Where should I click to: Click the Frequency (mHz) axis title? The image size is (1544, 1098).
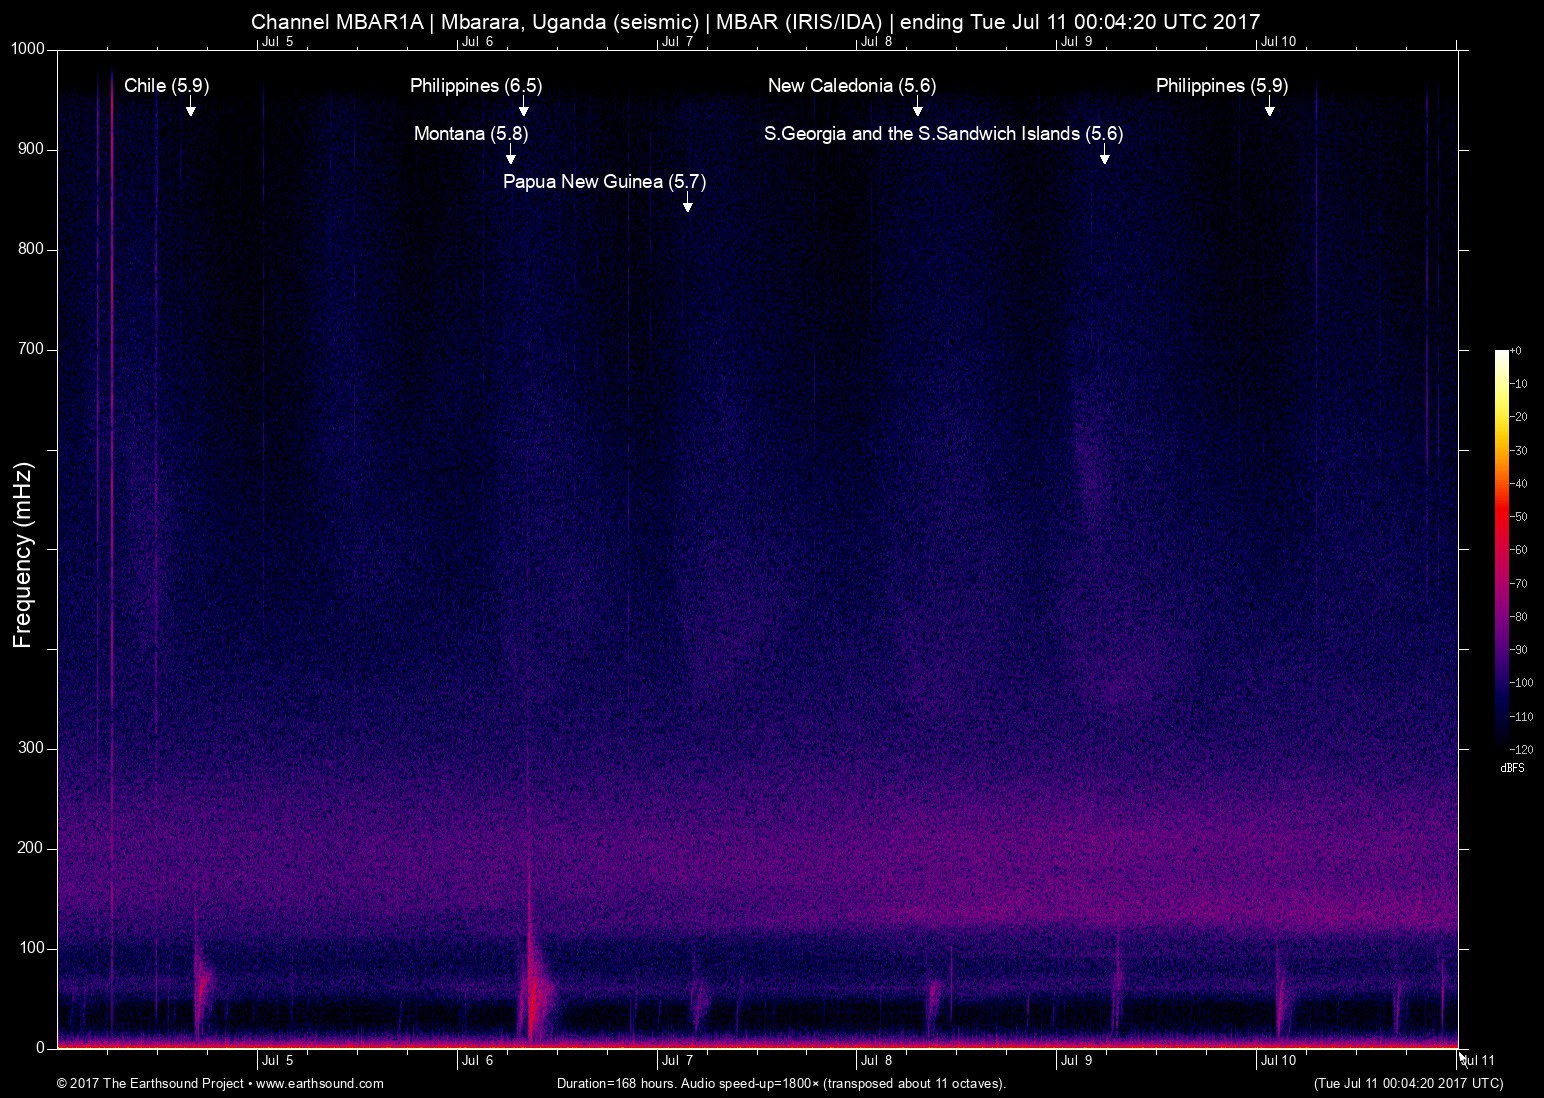pos(23,555)
